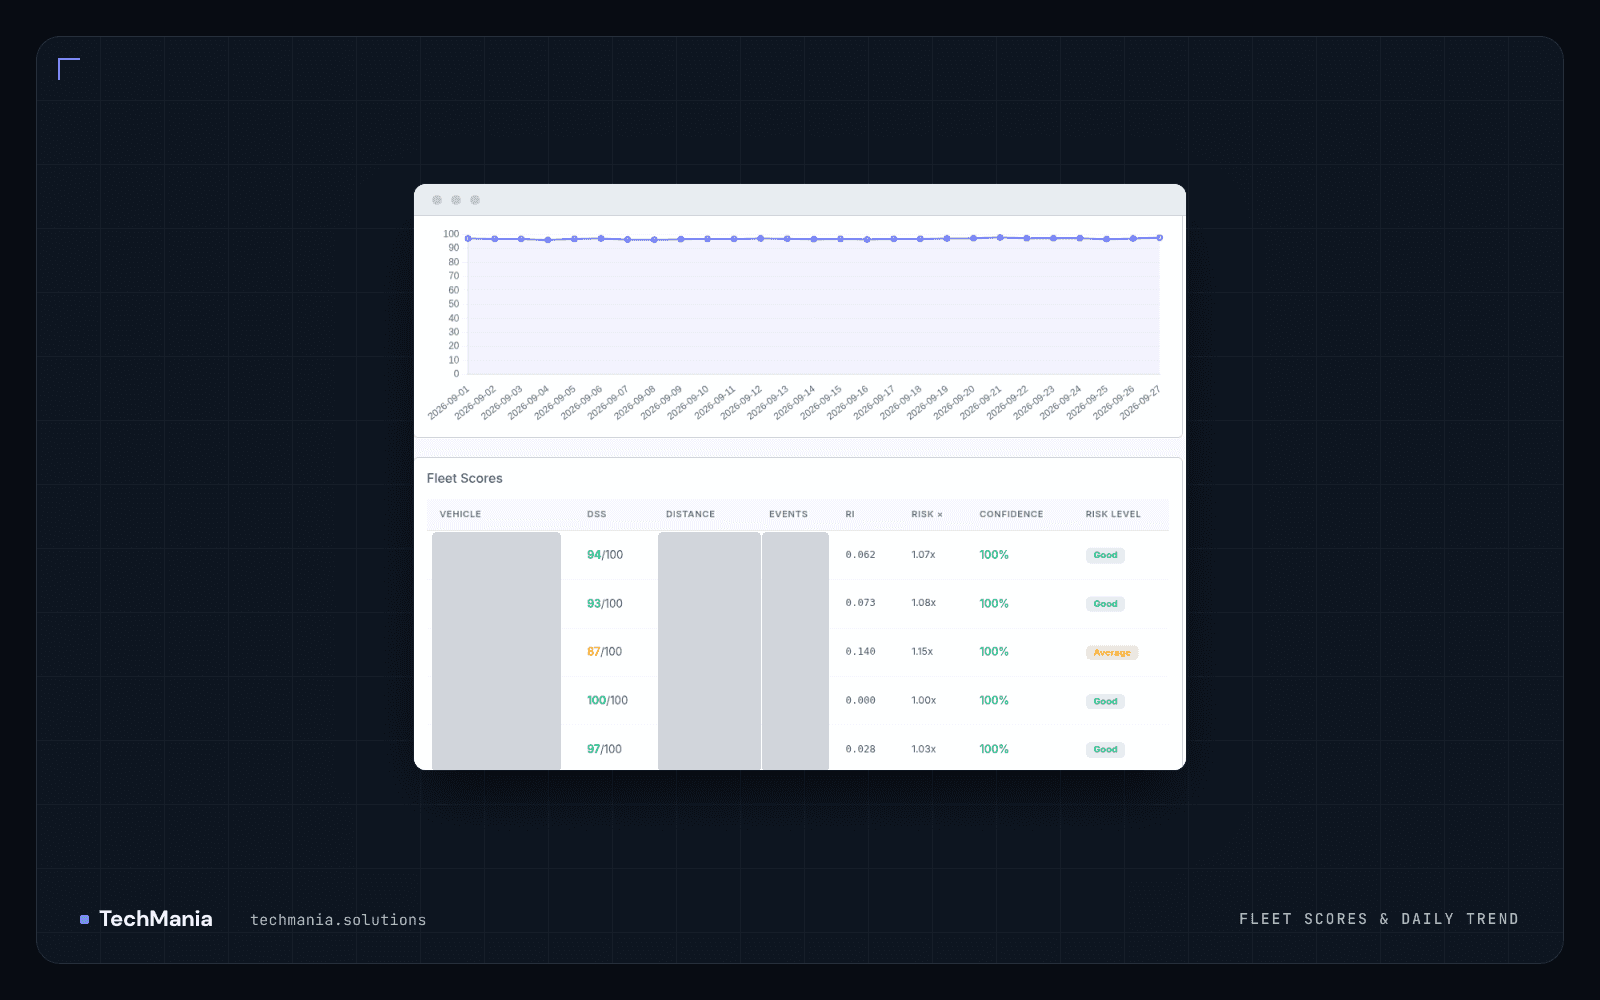The width and height of the screenshot is (1600, 1000).
Task: Select the RI value 0.000
Action: [860, 701]
